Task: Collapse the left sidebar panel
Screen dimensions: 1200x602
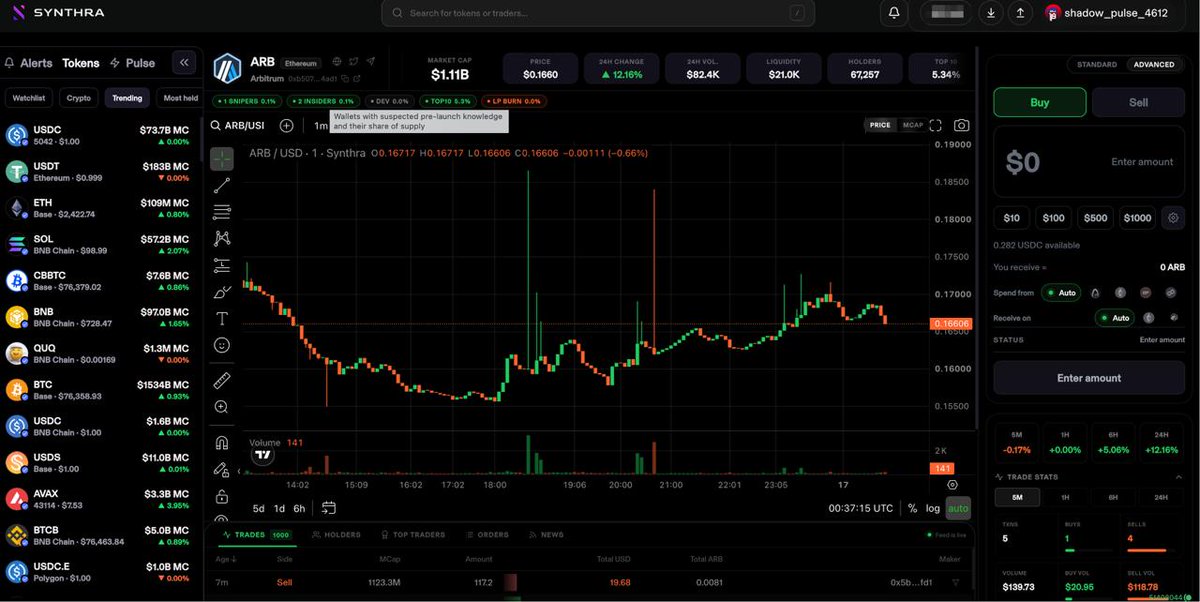Action: [184, 62]
